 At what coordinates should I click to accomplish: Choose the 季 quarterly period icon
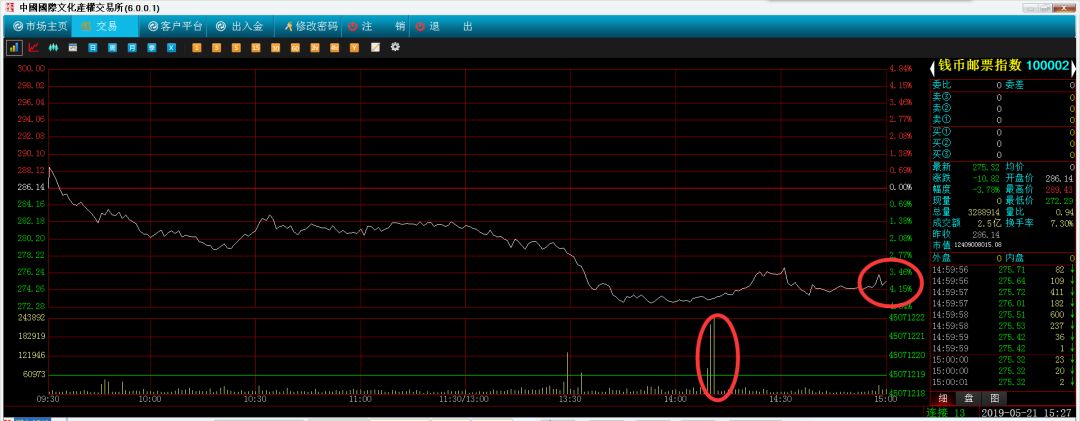[152, 48]
